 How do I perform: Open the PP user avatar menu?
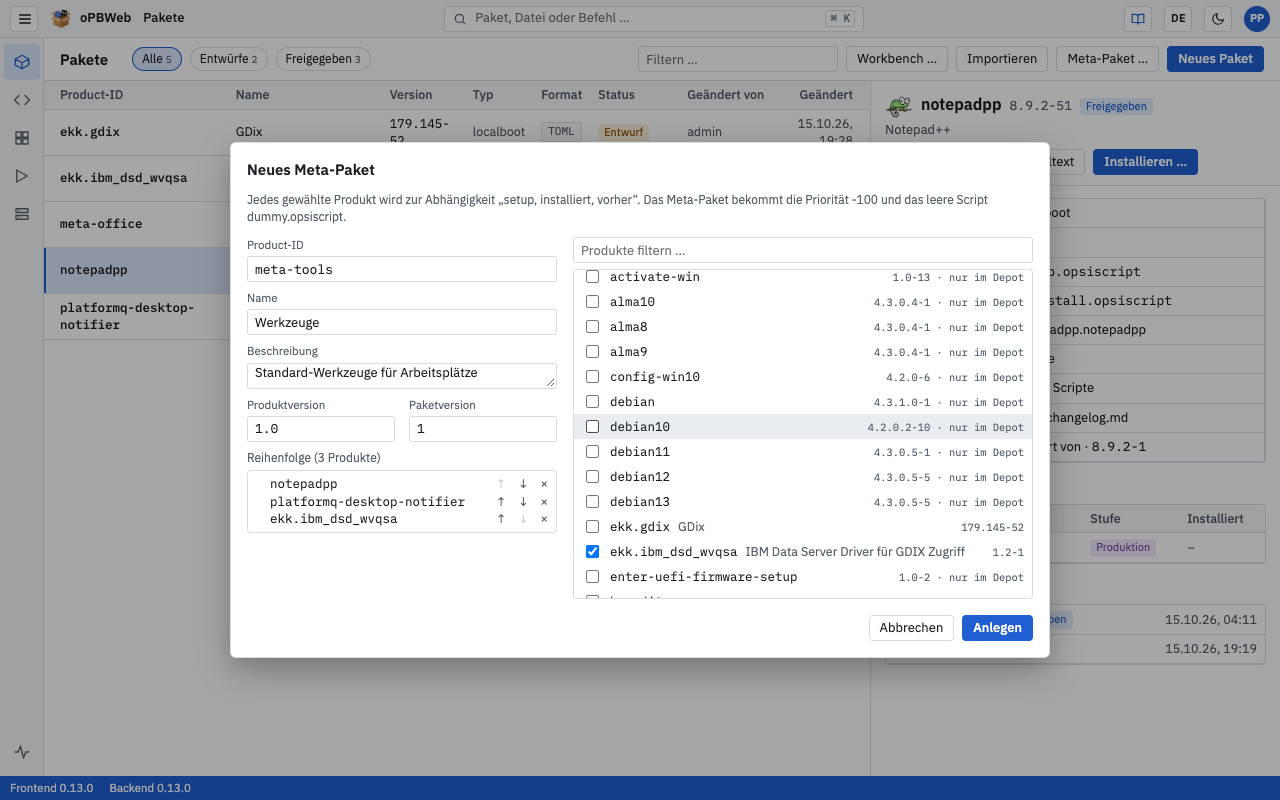click(1256, 18)
